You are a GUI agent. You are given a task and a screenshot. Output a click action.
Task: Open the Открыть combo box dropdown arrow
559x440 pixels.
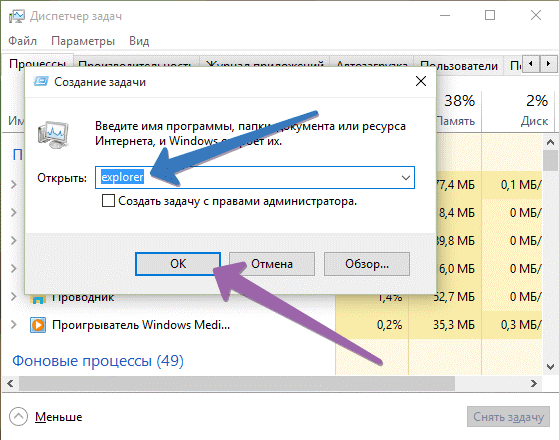click(x=406, y=177)
